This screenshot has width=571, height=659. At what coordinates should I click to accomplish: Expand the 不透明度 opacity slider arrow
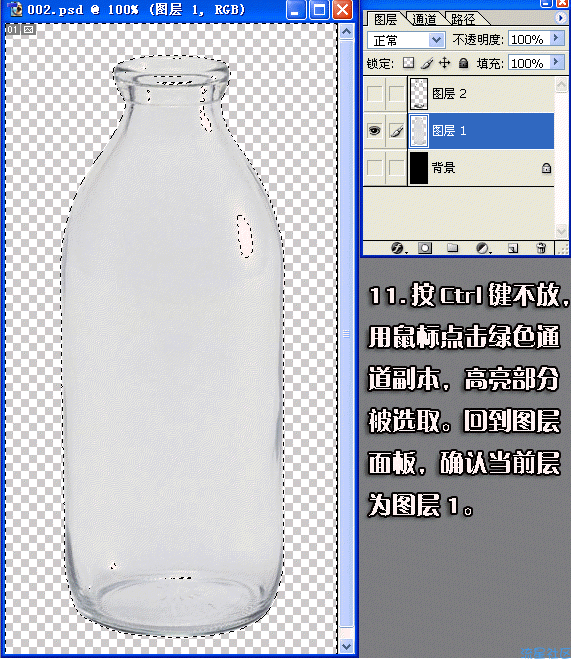[x=557, y=39]
